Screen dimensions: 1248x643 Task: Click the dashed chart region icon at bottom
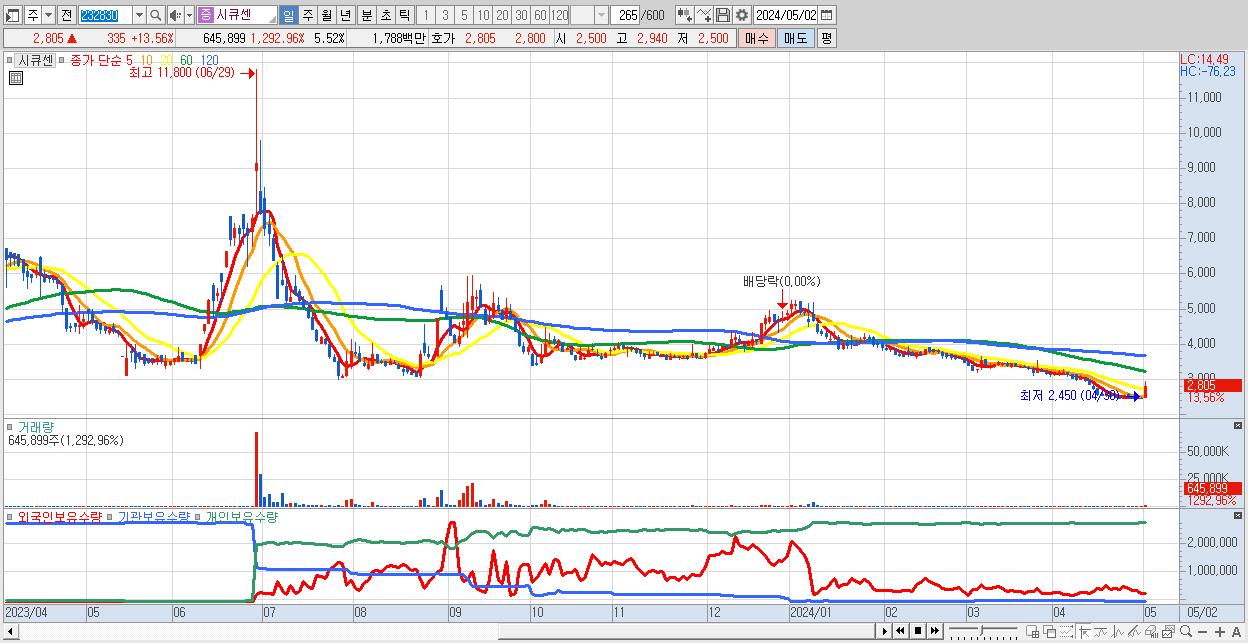click(1066, 631)
